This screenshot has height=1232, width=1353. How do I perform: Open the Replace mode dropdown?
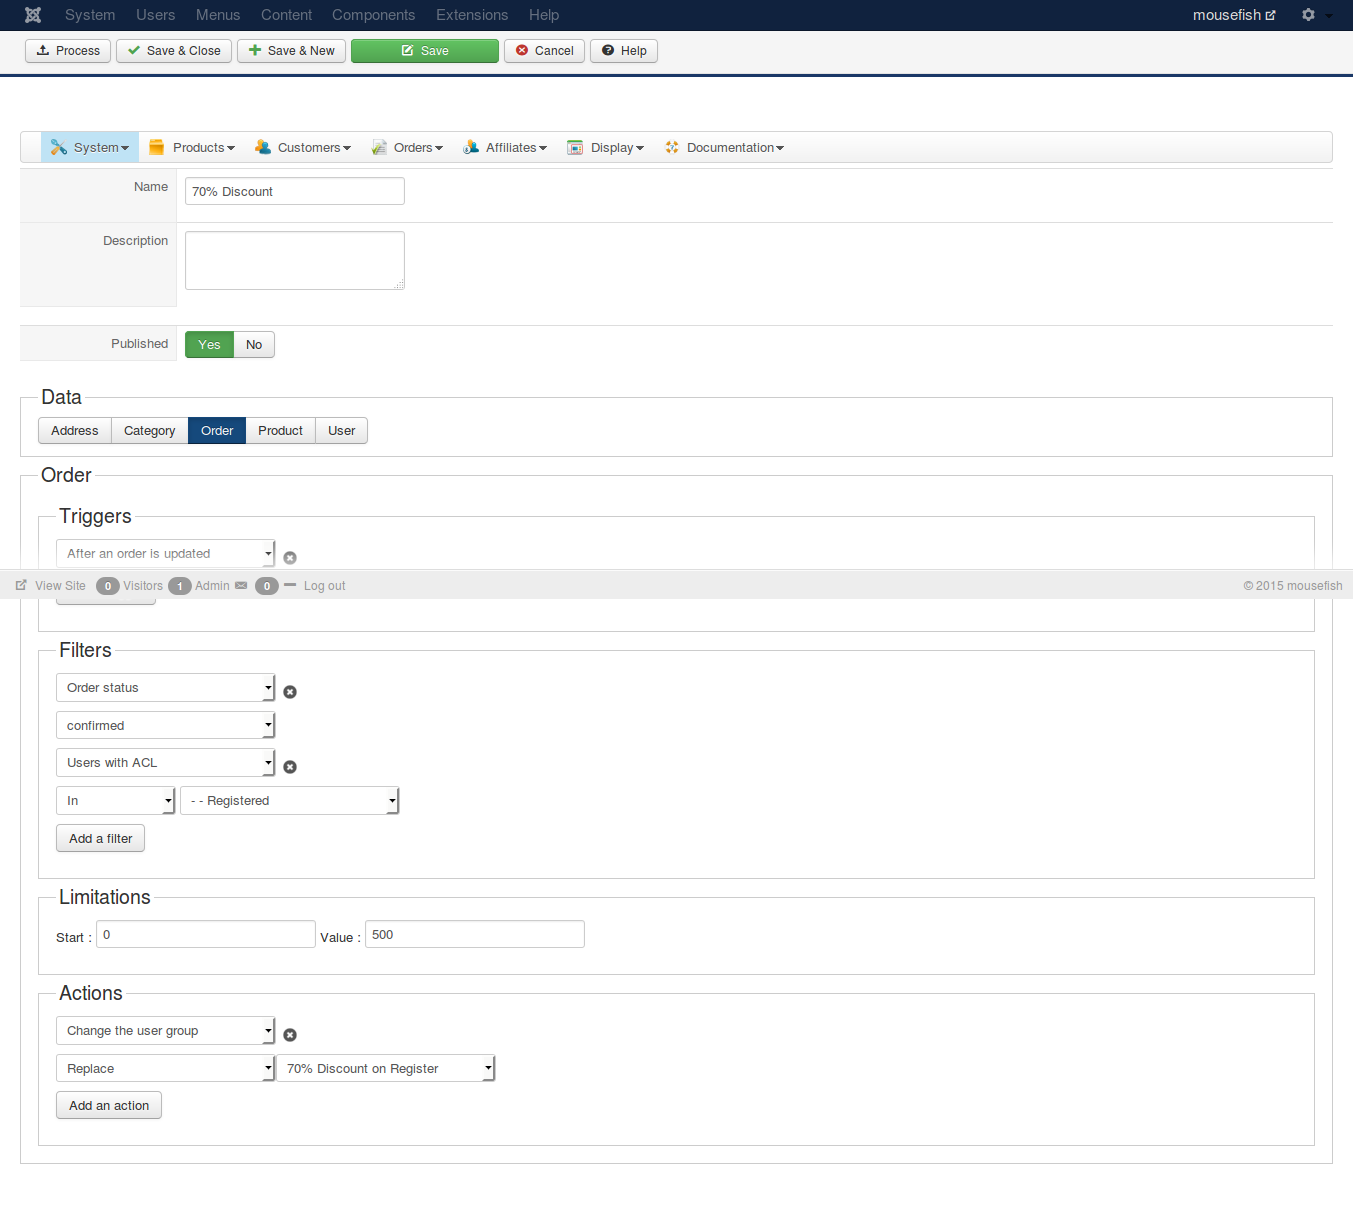(165, 1069)
